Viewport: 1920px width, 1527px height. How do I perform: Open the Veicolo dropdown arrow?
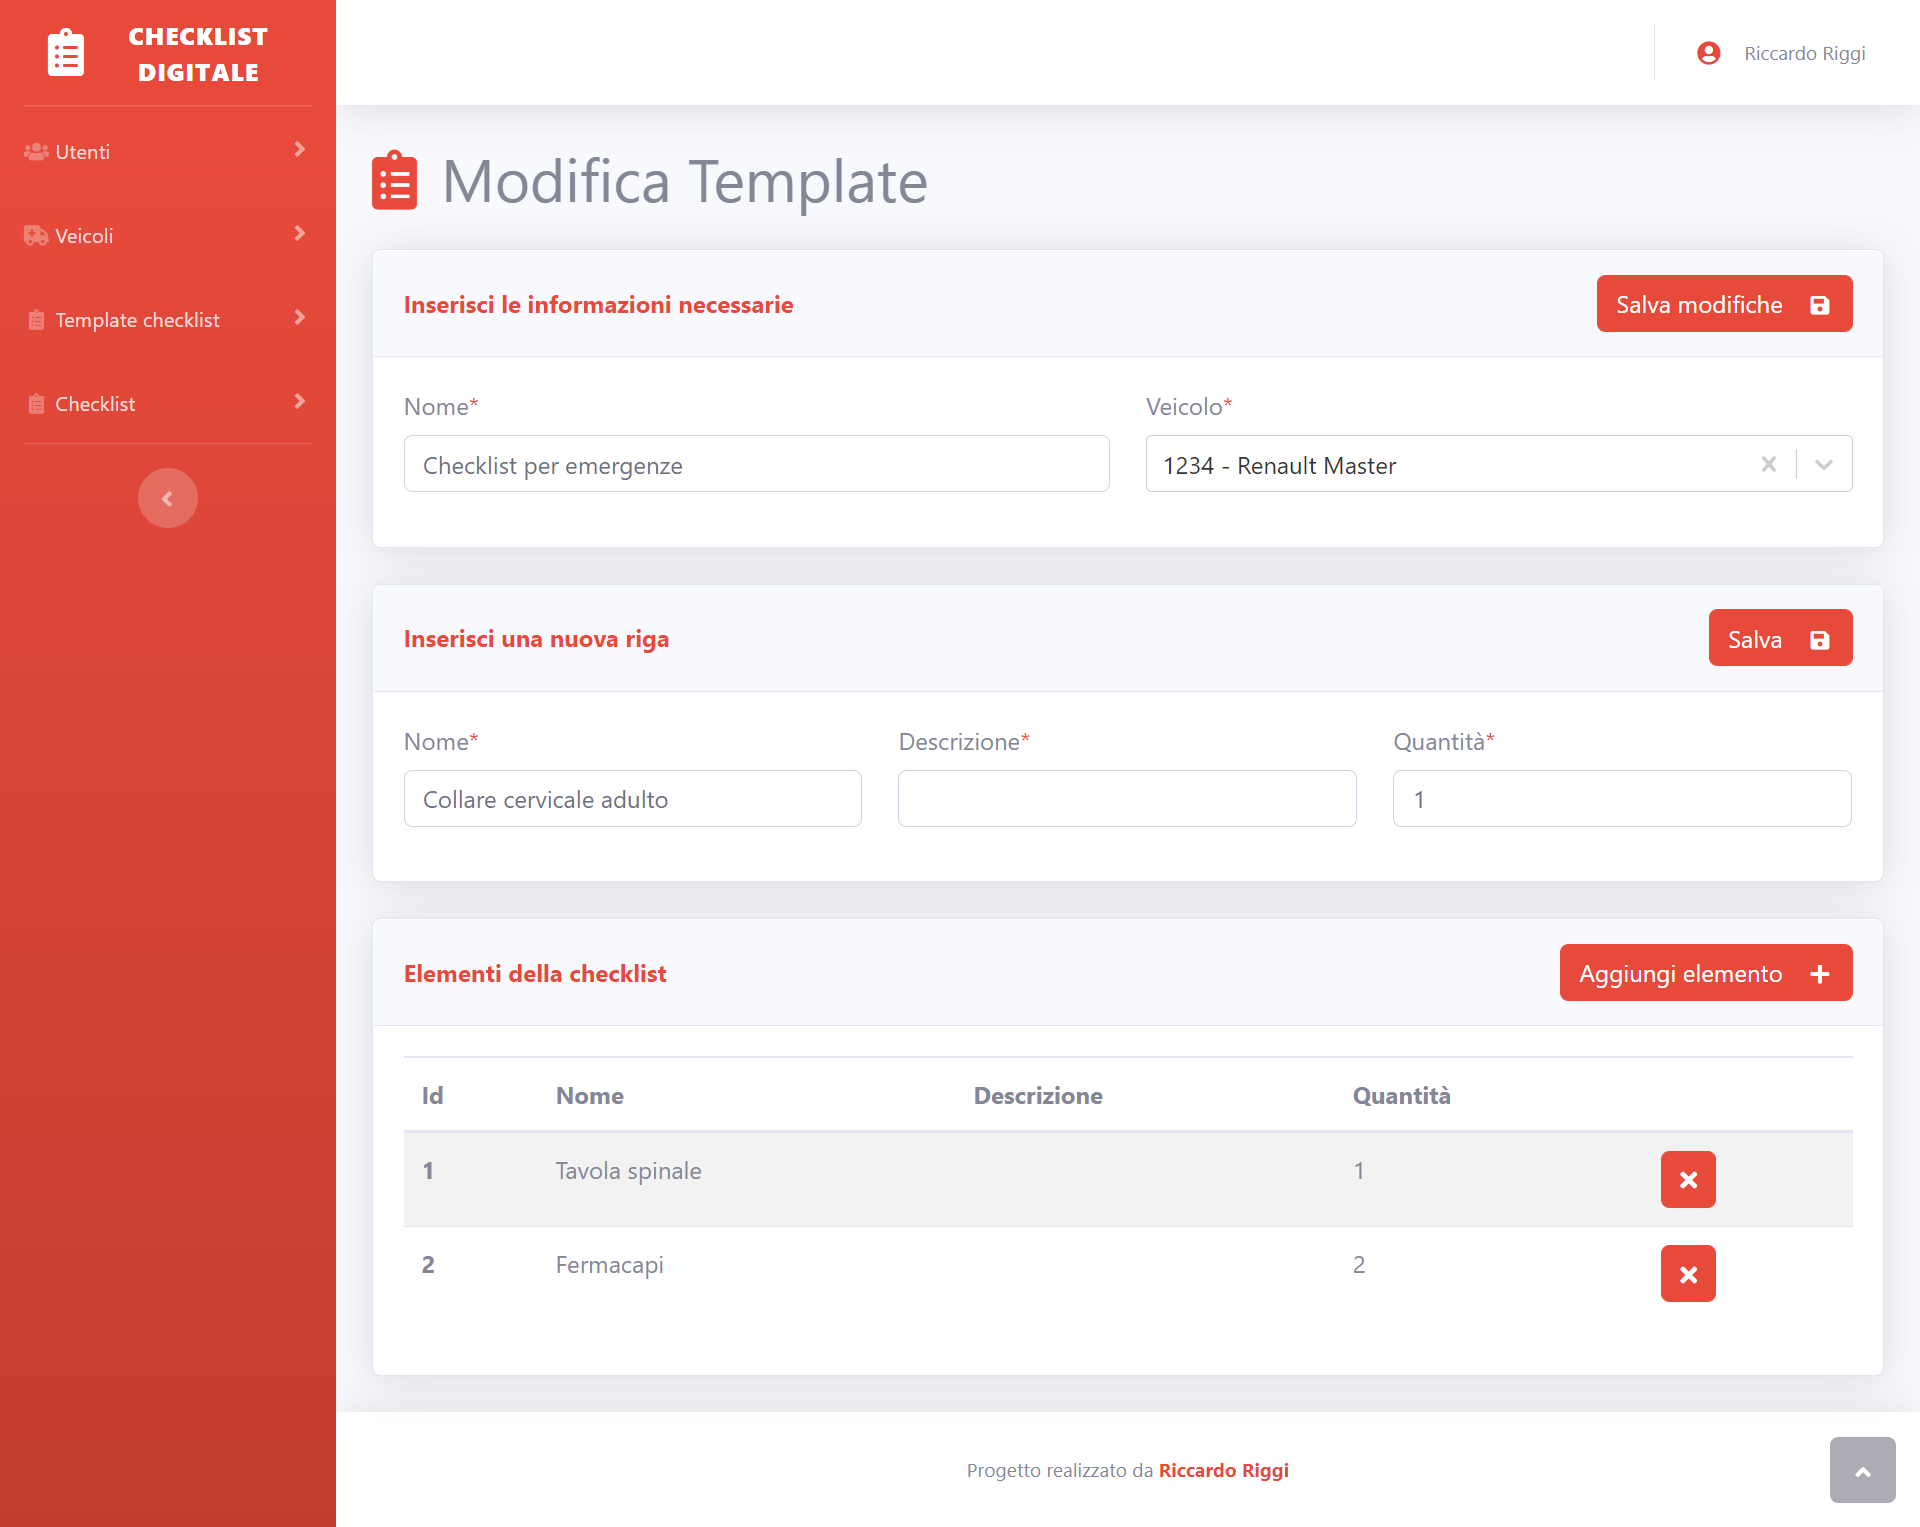[x=1823, y=464]
